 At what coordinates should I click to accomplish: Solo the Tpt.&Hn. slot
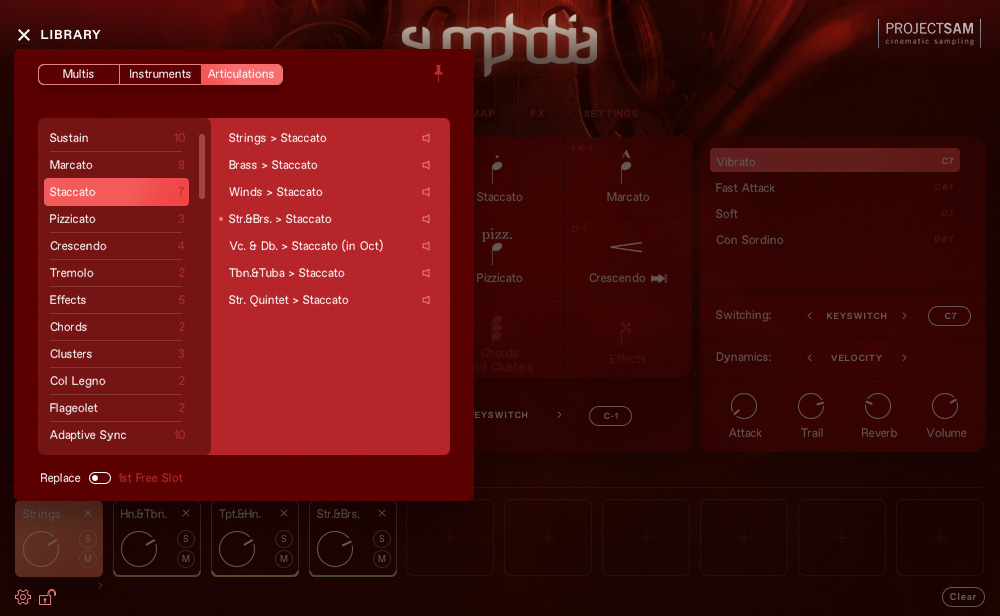[284, 539]
